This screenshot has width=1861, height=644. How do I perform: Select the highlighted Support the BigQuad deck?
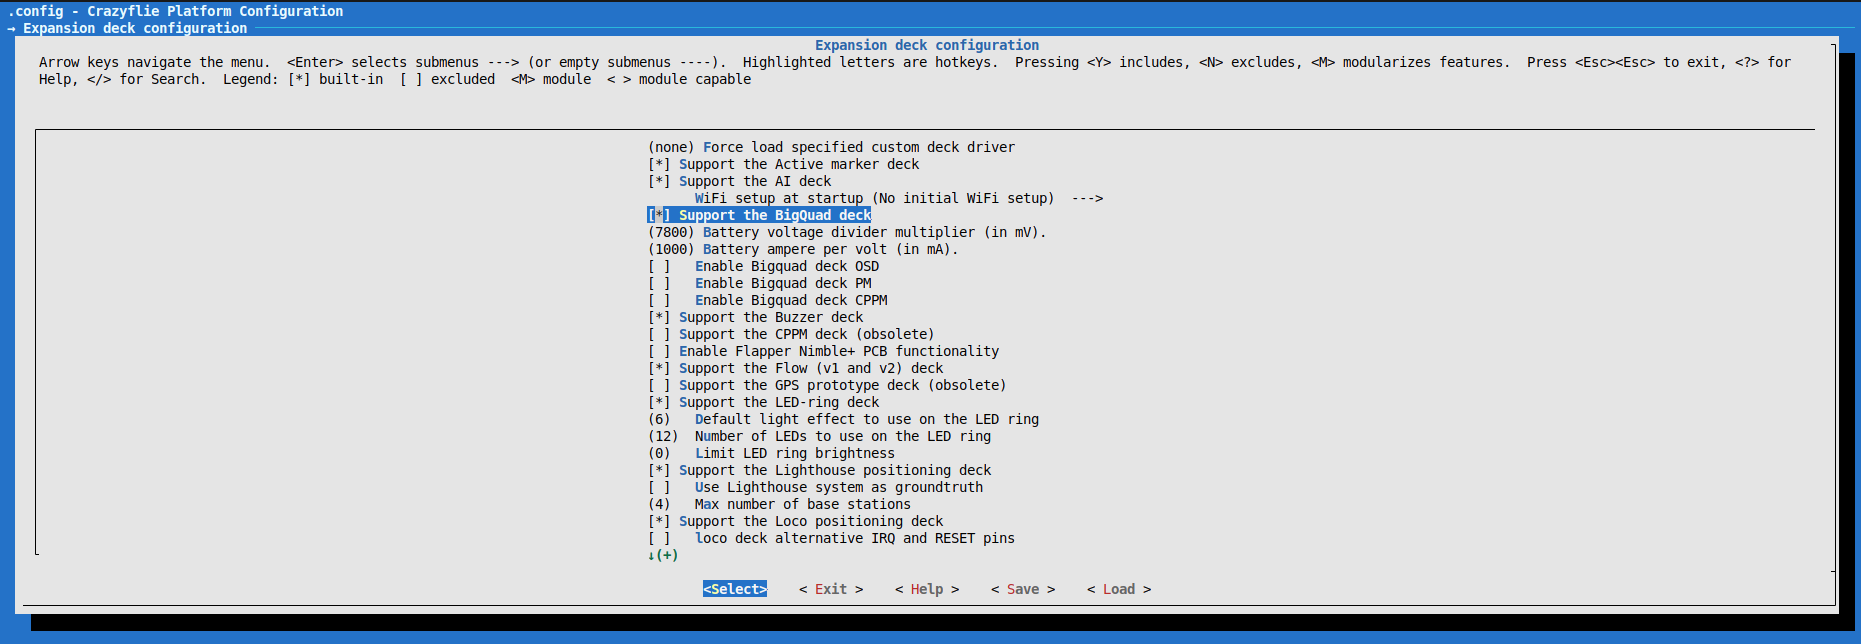coord(774,215)
